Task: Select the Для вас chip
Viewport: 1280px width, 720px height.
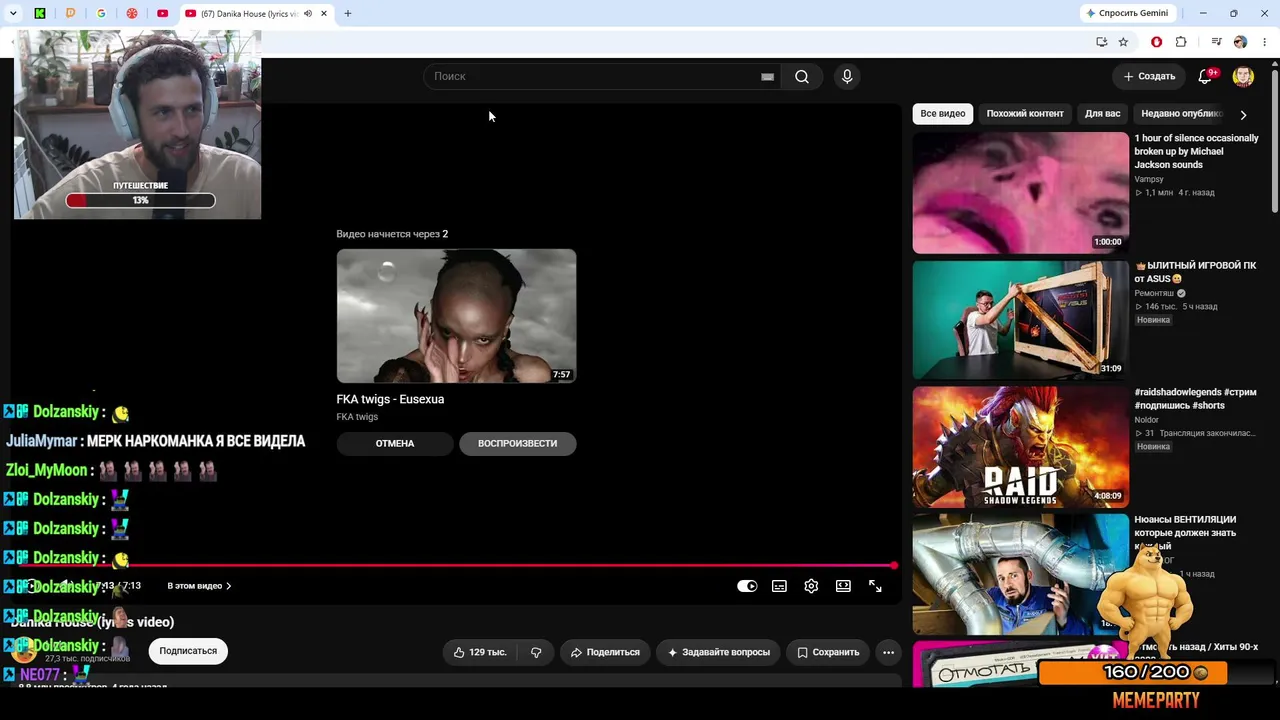Action: pos(1103,114)
